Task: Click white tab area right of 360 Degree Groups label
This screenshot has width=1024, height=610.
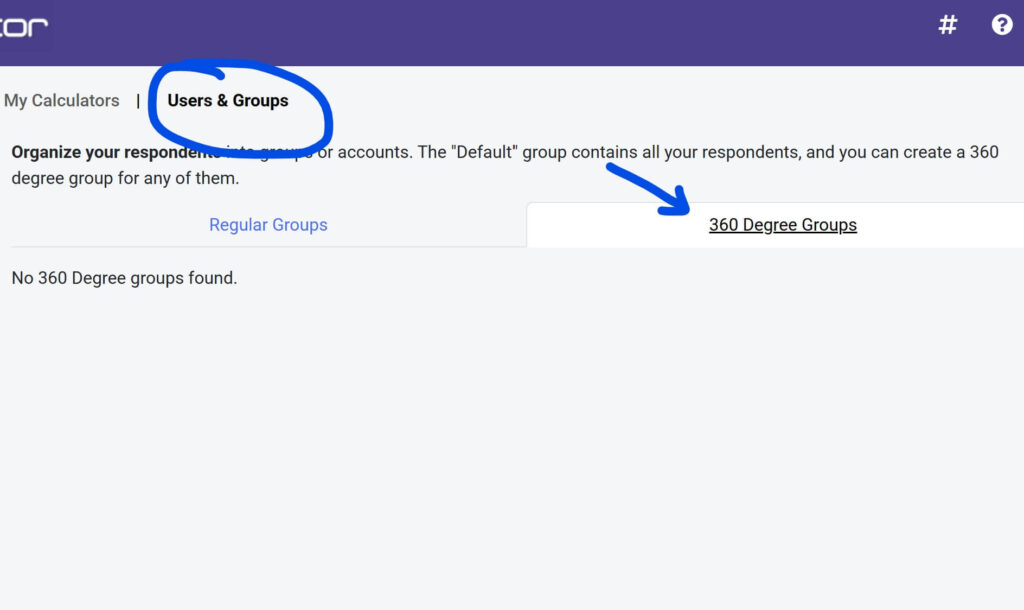Action: click(x=950, y=225)
